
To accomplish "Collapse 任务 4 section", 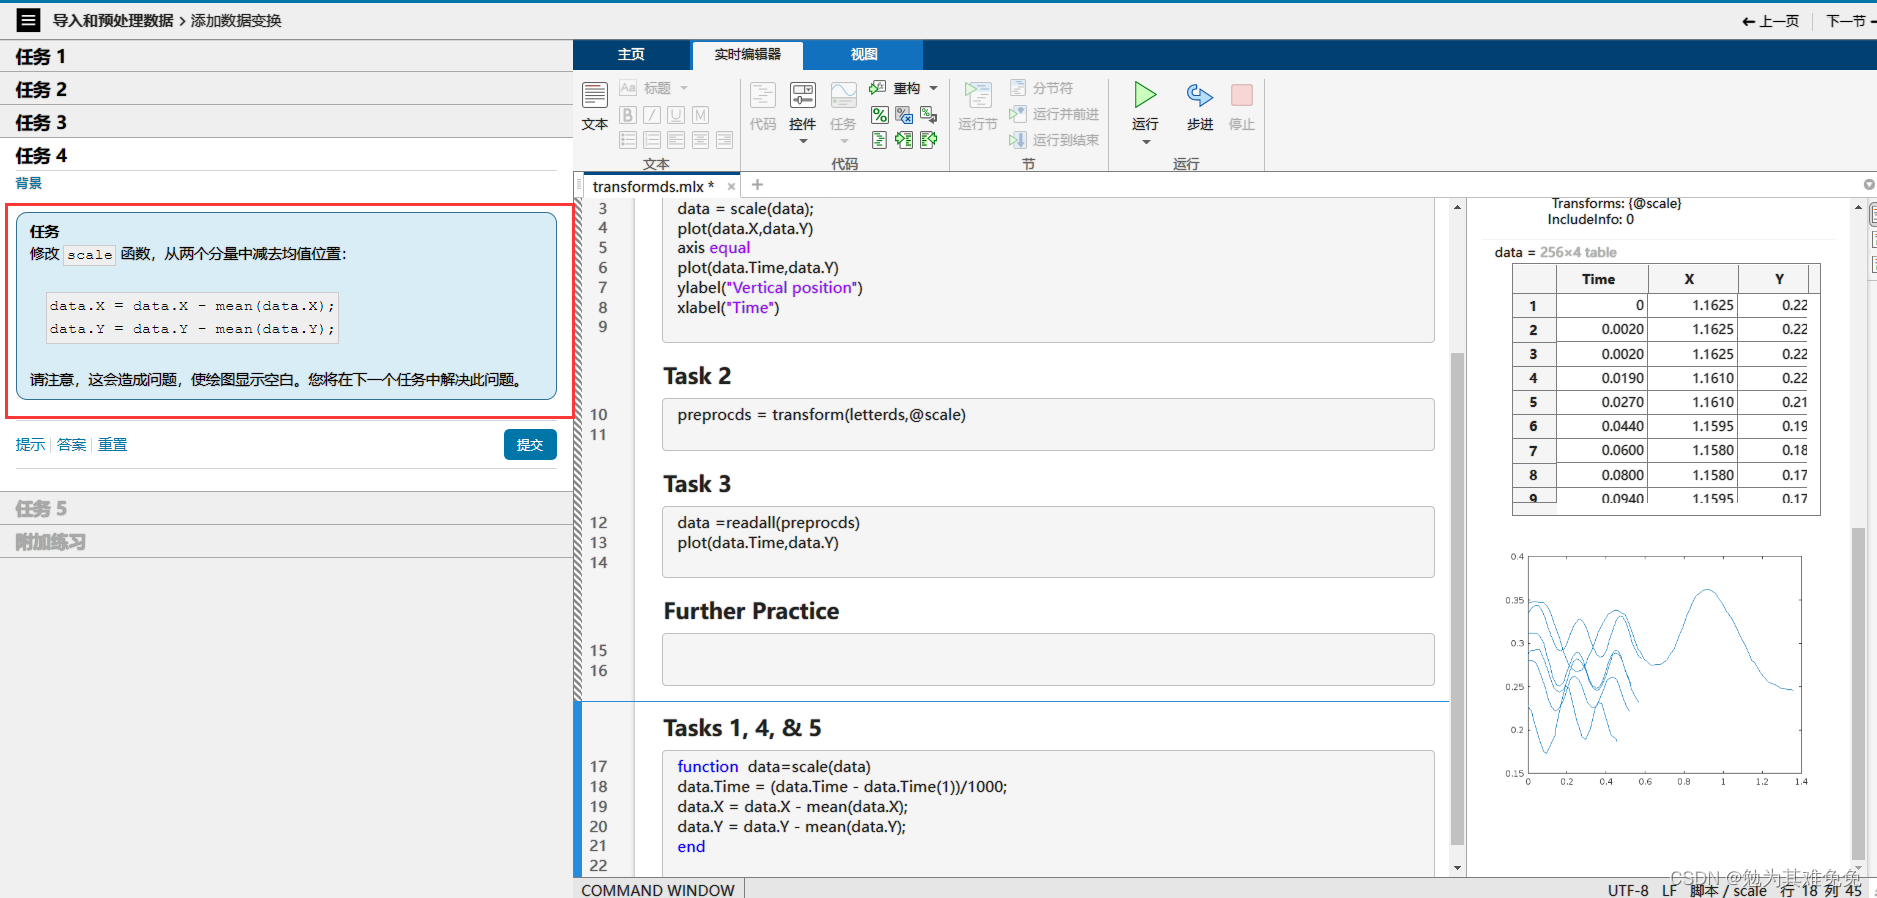I will pyautogui.click(x=286, y=155).
